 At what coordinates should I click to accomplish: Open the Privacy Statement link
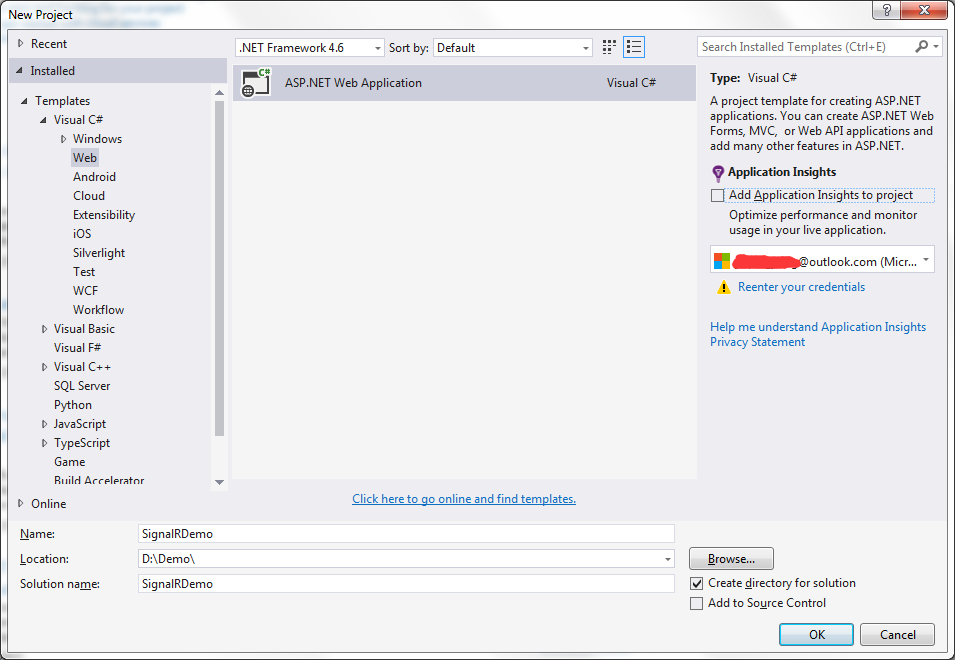[758, 342]
